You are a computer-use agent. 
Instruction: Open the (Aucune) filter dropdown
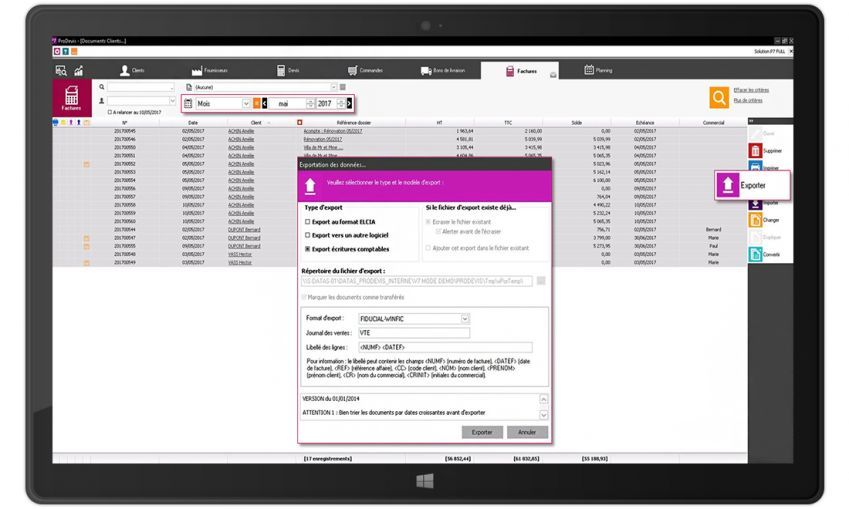click(x=334, y=87)
